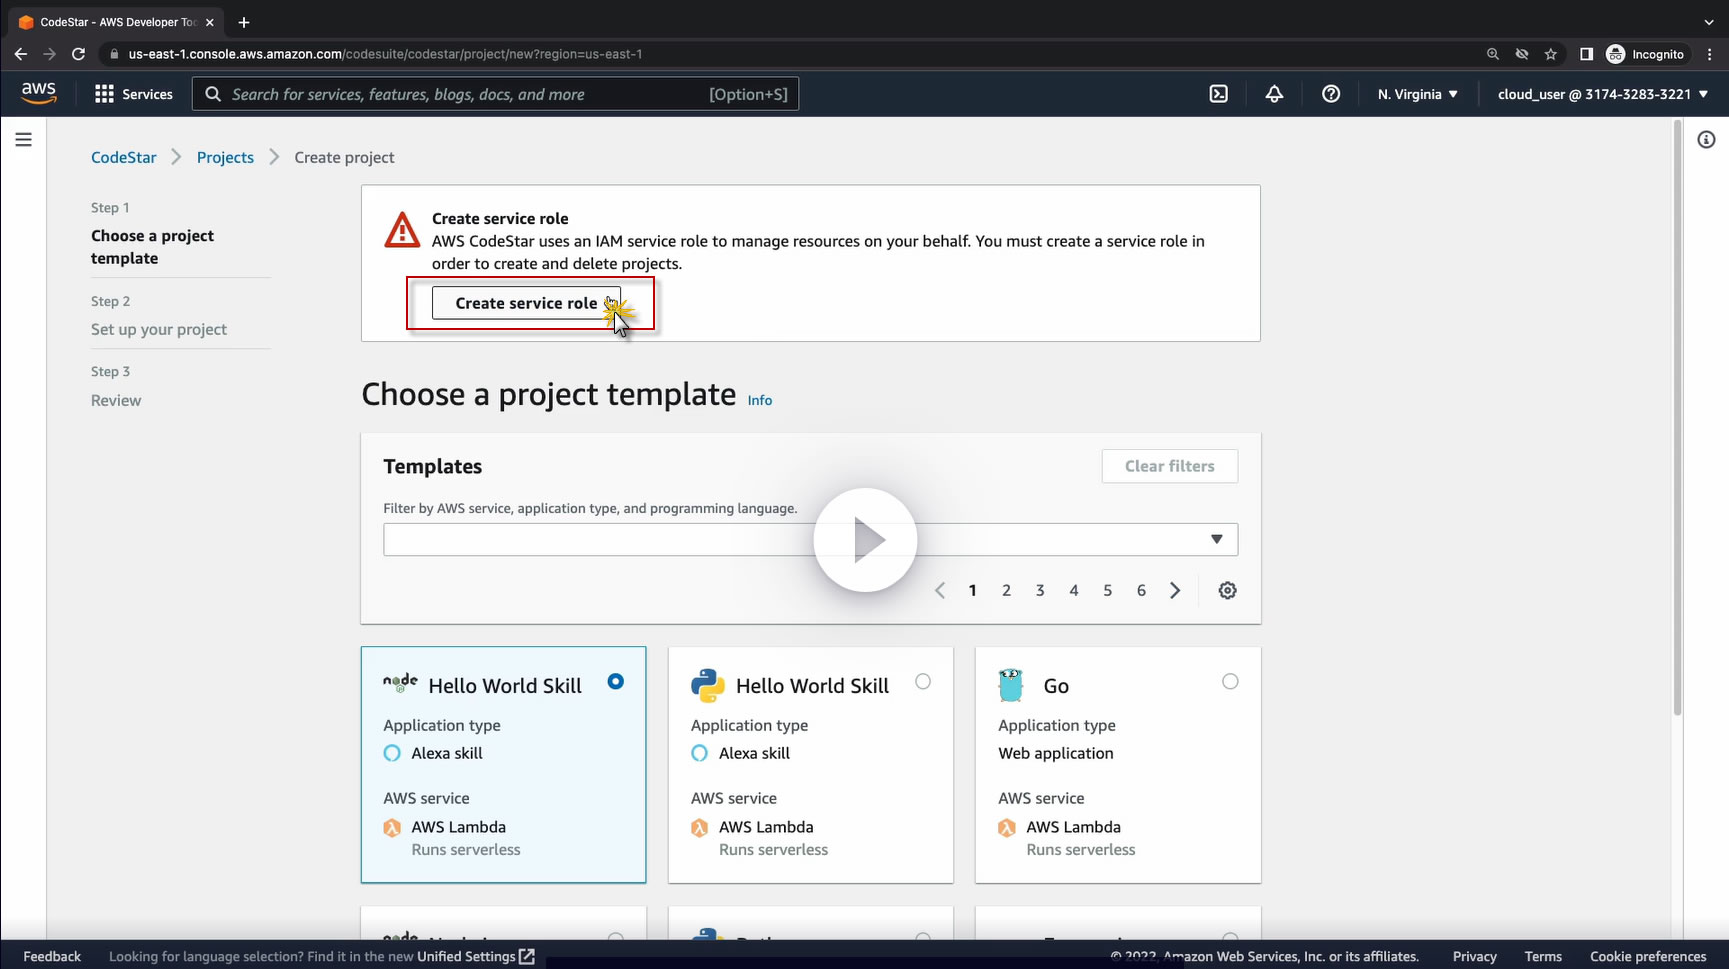Open Cookie preferences in footer
This screenshot has height=969, width=1729.
coord(1648,956)
